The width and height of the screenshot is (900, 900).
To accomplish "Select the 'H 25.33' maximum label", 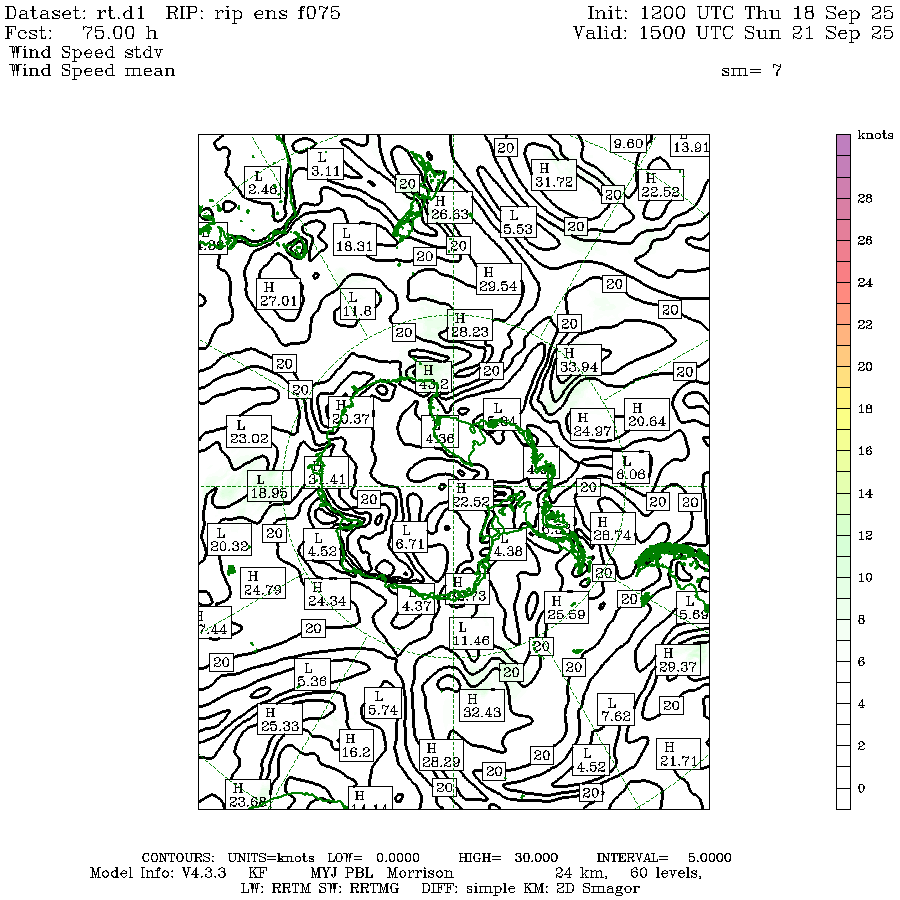I will coord(280,719).
